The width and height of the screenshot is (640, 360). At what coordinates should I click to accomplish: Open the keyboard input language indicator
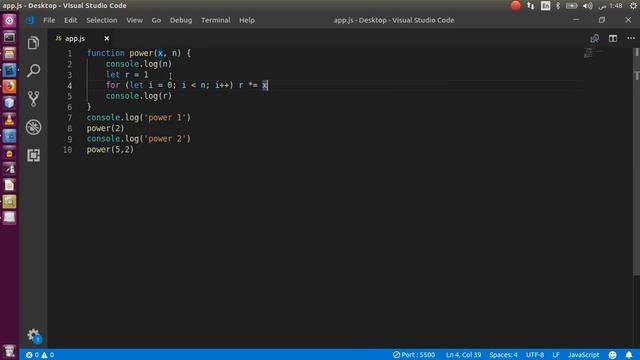click(x=545, y=6)
